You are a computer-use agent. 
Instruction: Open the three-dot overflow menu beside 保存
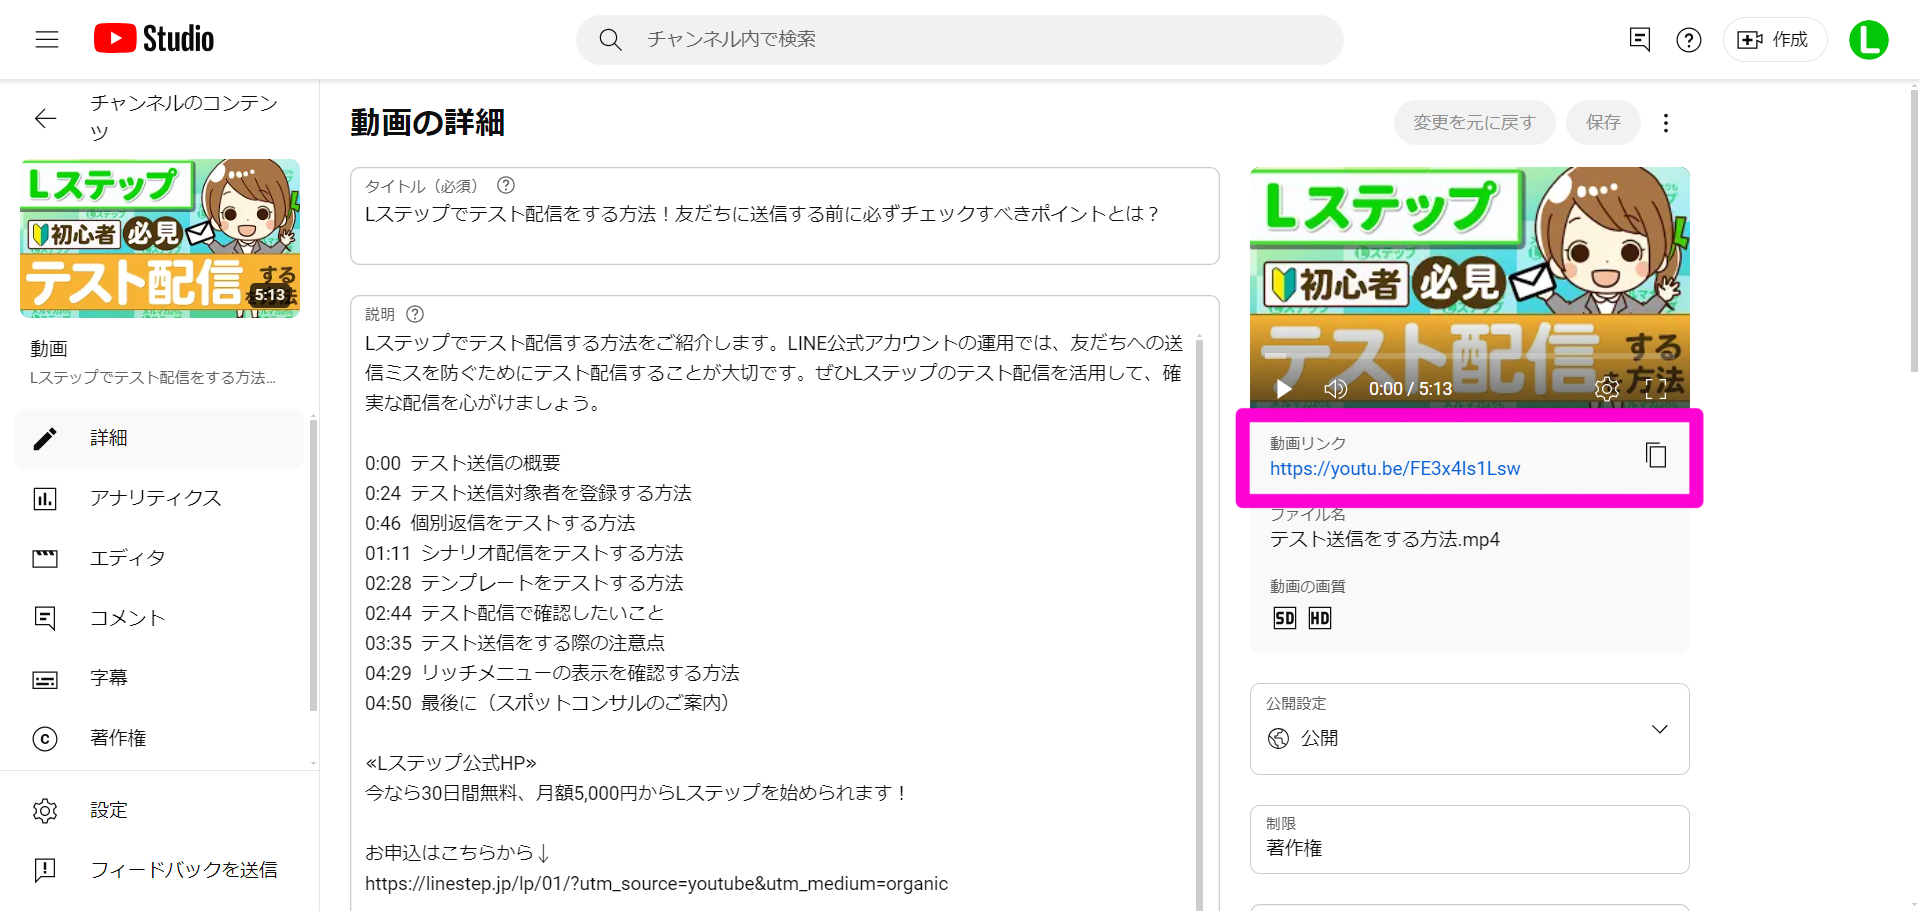point(1665,122)
